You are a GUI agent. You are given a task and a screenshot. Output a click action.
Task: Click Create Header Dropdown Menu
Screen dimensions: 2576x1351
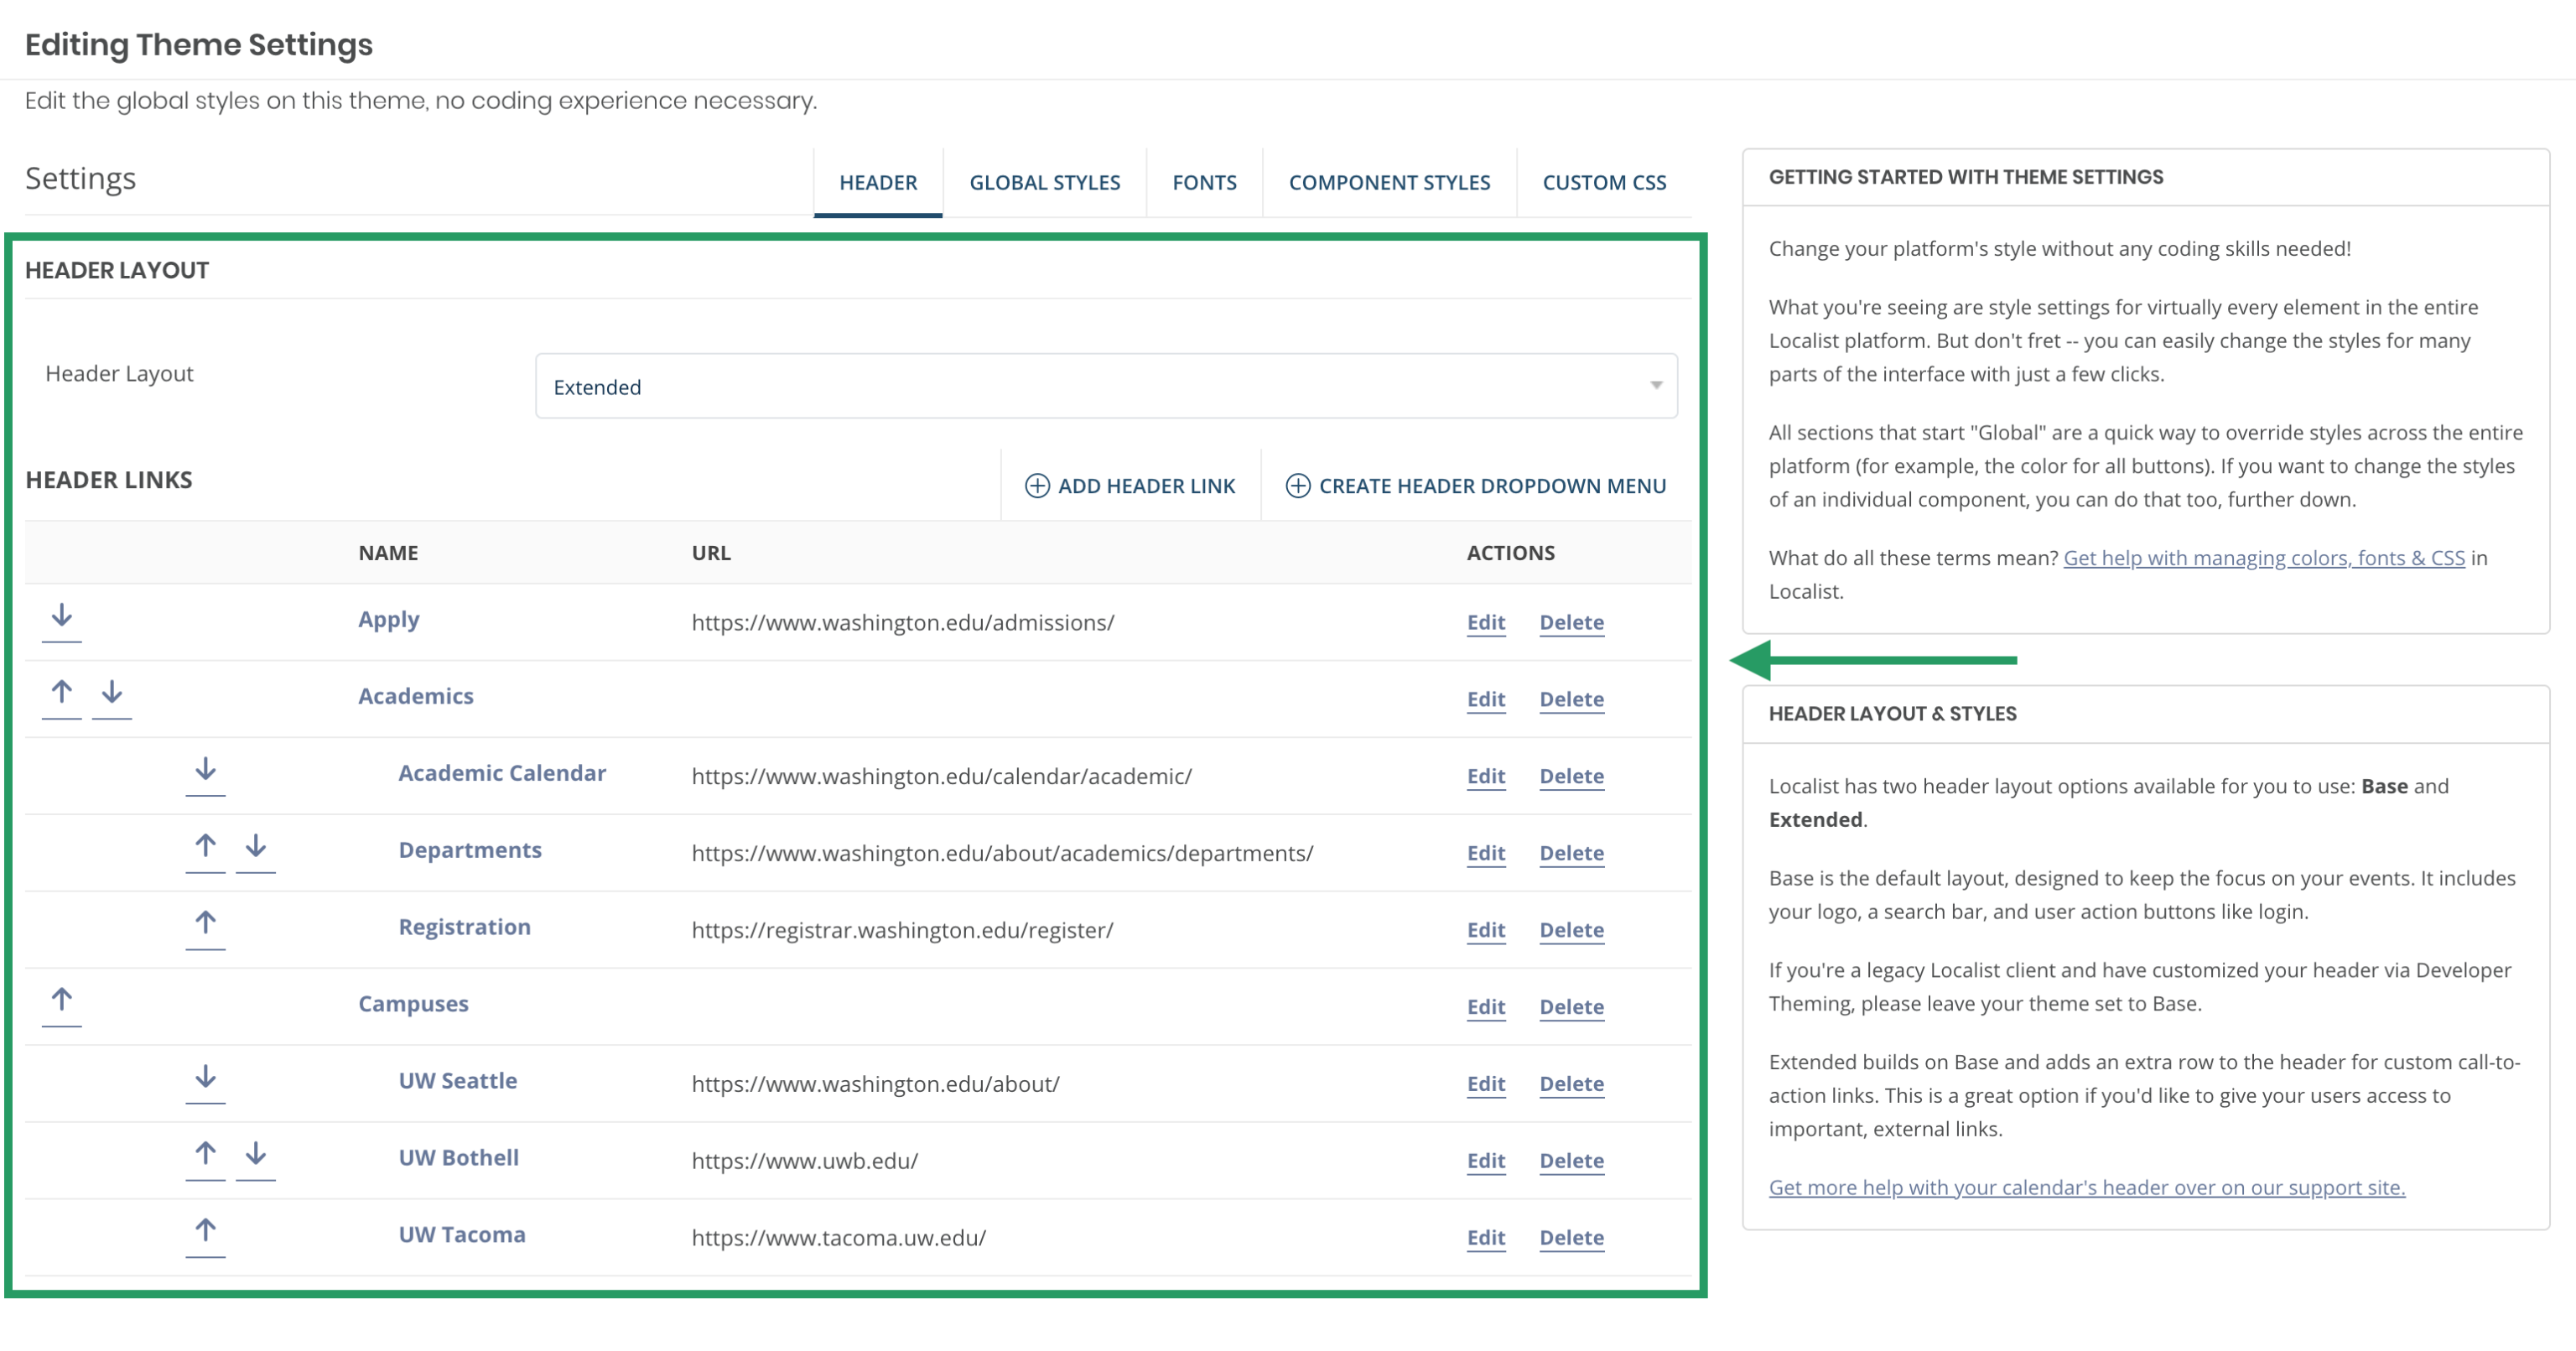point(1475,486)
